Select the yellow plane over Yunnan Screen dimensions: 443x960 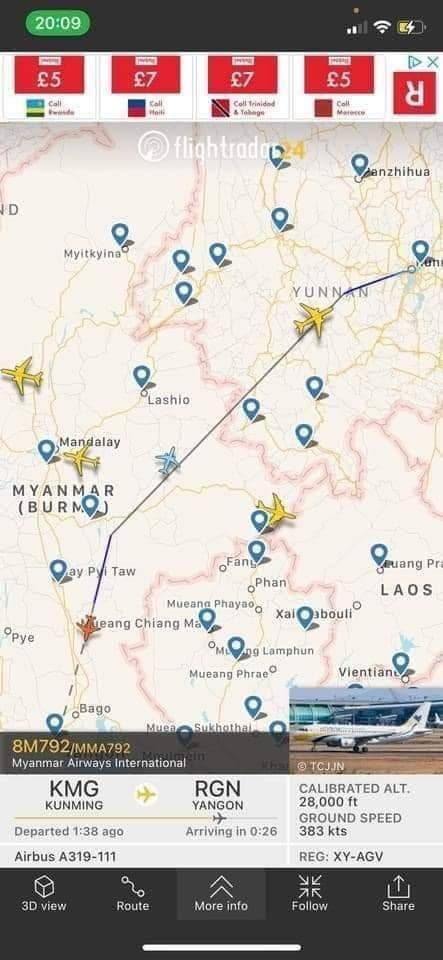click(x=313, y=319)
